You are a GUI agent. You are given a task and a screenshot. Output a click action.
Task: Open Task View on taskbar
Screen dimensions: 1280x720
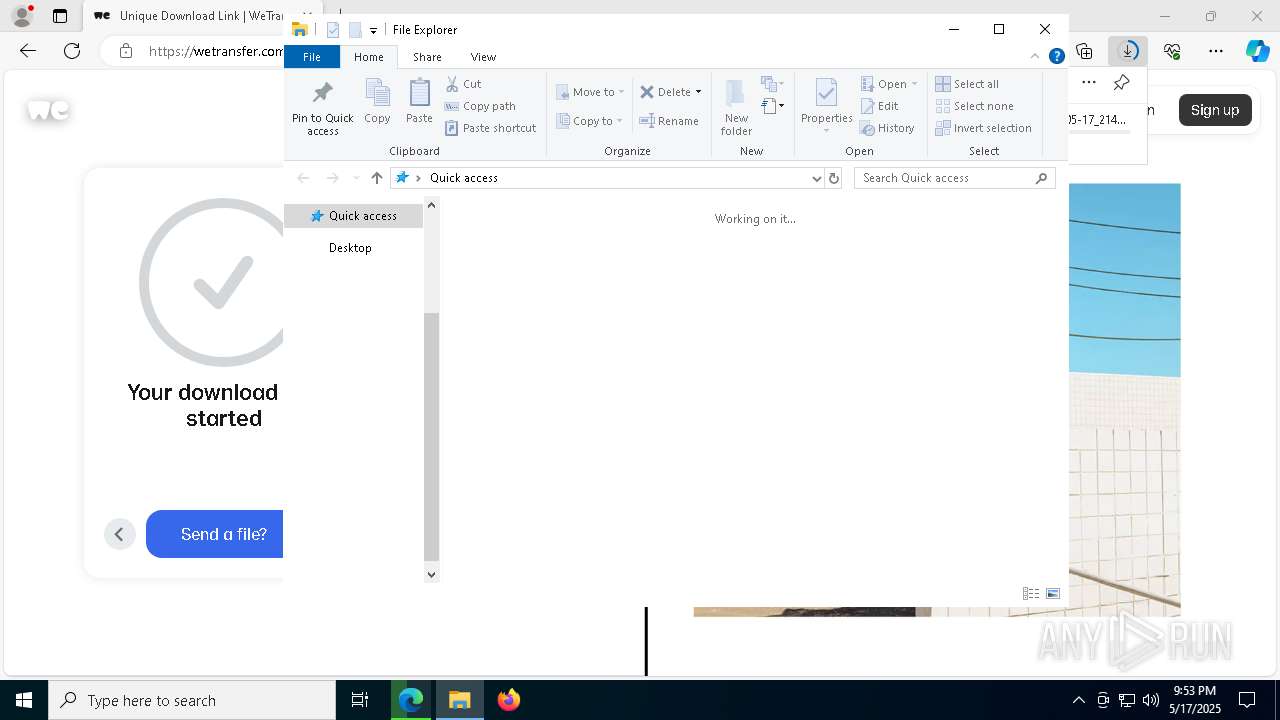click(360, 700)
